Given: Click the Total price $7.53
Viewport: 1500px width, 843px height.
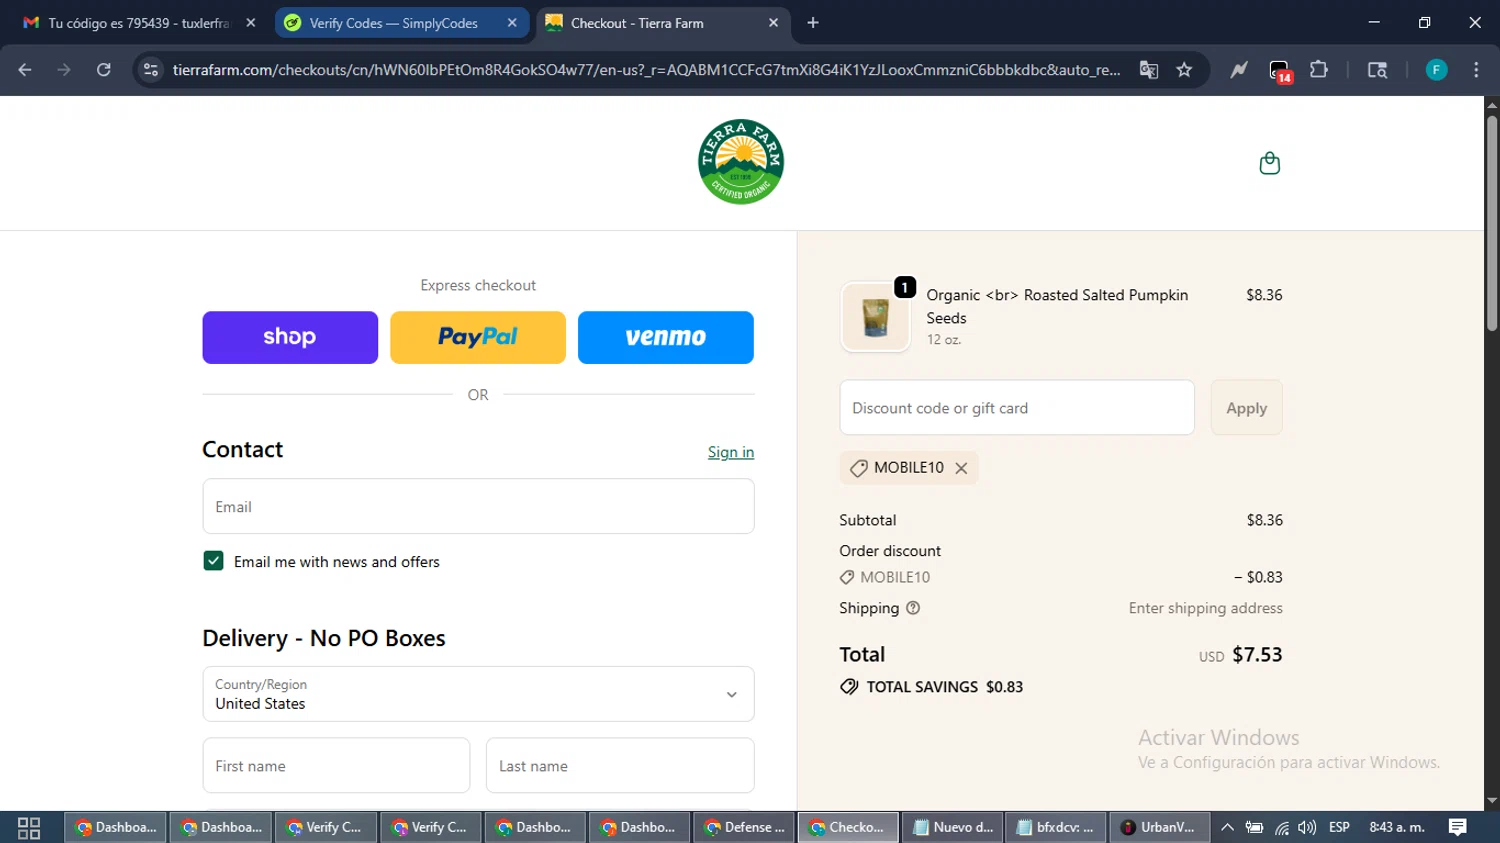Looking at the screenshot, I should coord(1257,655).
